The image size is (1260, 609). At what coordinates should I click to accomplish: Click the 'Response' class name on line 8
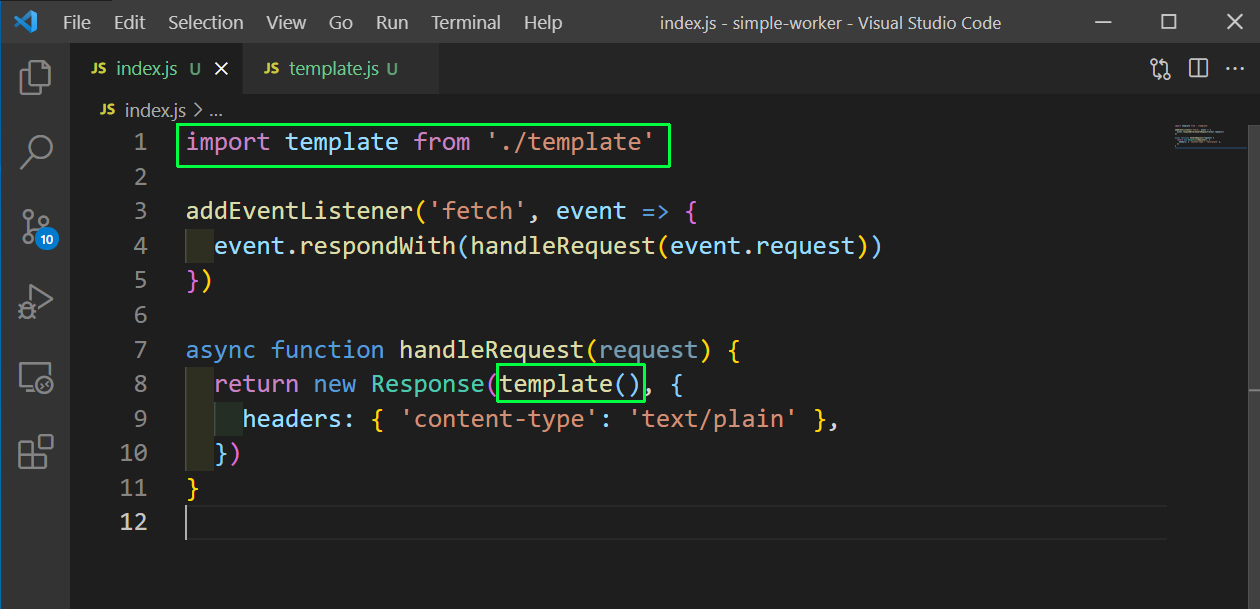click(428, 384)
